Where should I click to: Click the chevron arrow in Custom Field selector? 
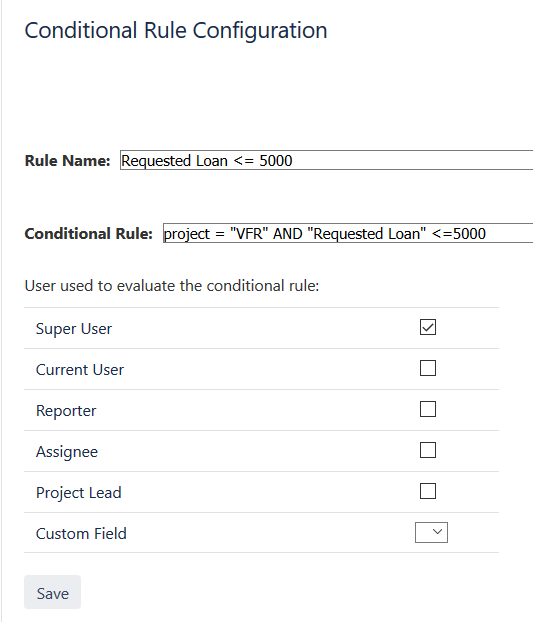click(437, 532)
